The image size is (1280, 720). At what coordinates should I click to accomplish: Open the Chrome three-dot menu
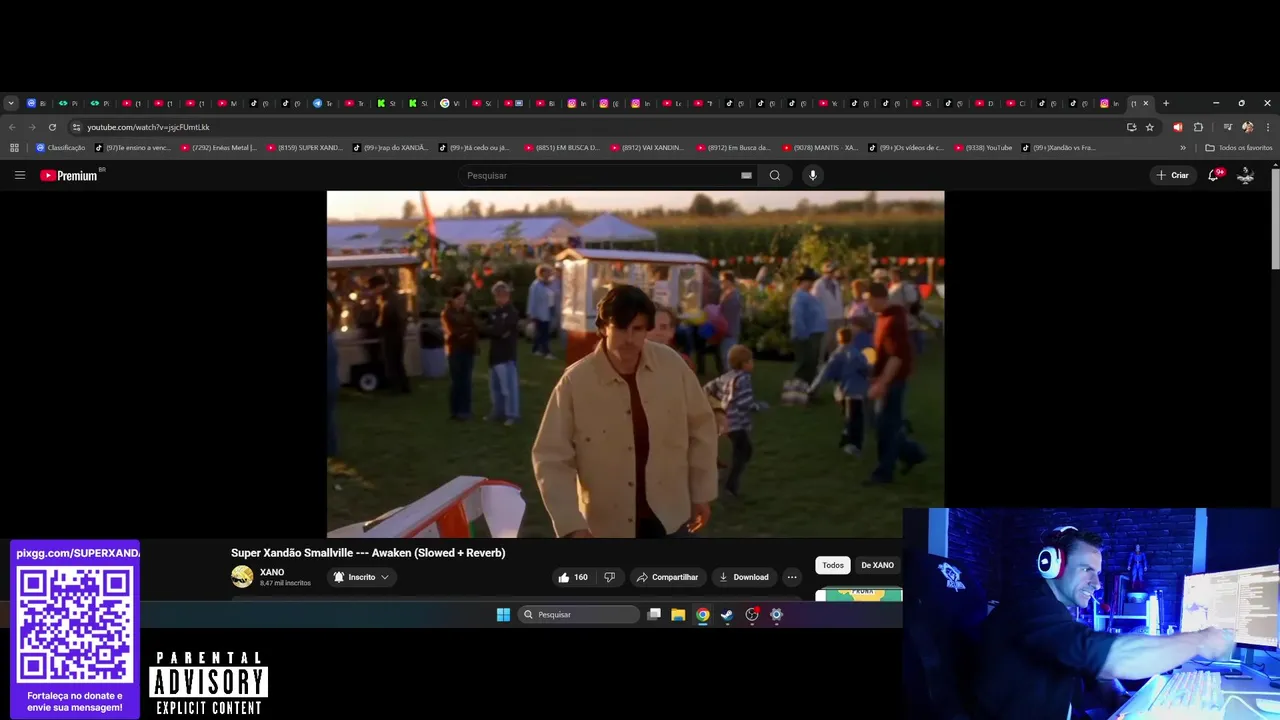point(1268,127)
